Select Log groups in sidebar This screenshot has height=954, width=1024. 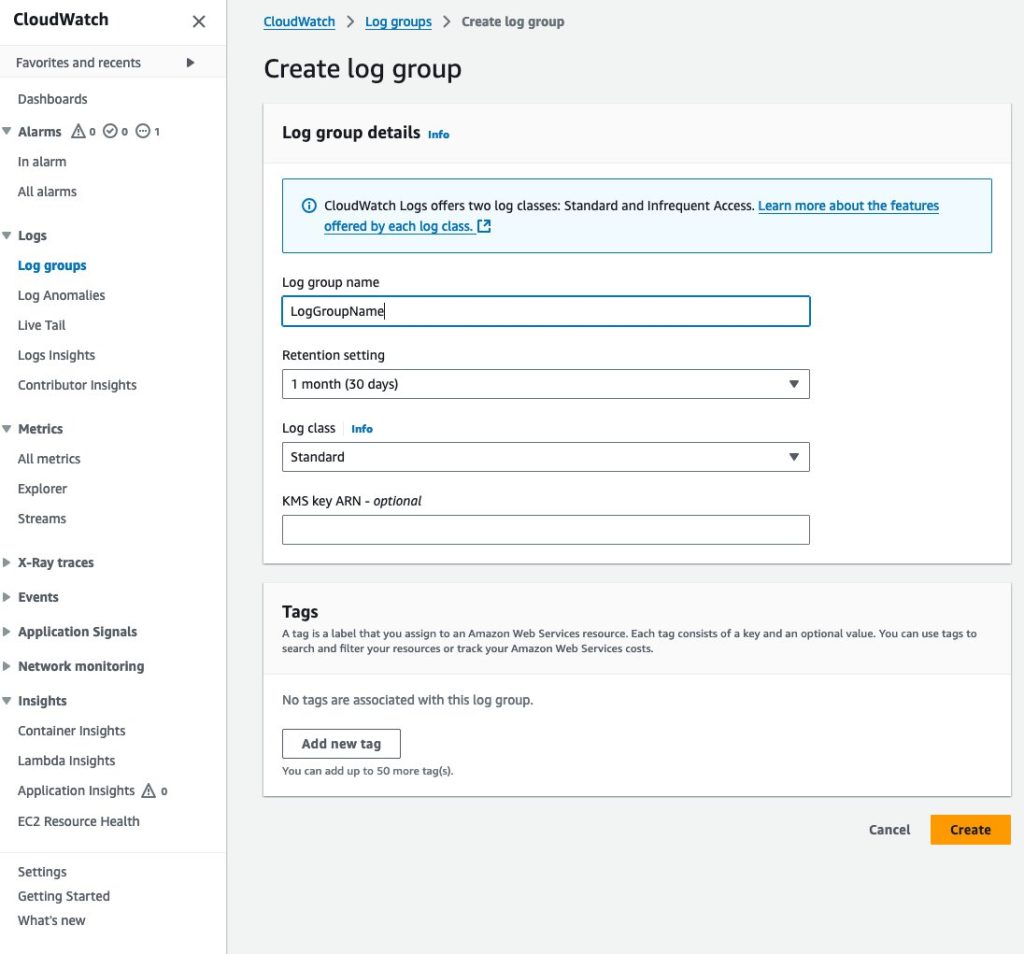52,265
